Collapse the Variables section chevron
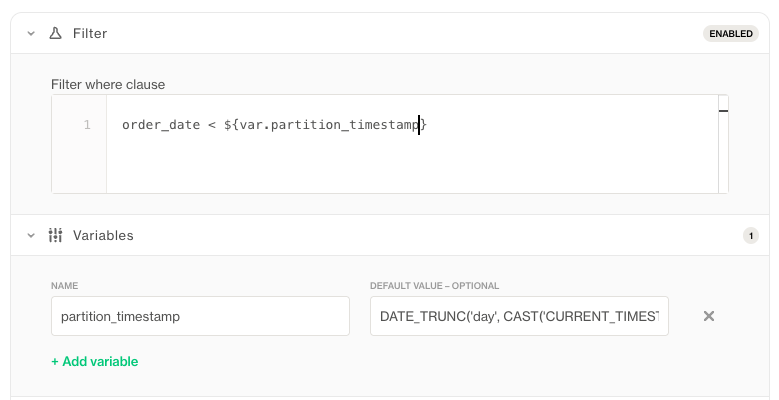Viewport: 779px width, 400px height. pos(31,236)
